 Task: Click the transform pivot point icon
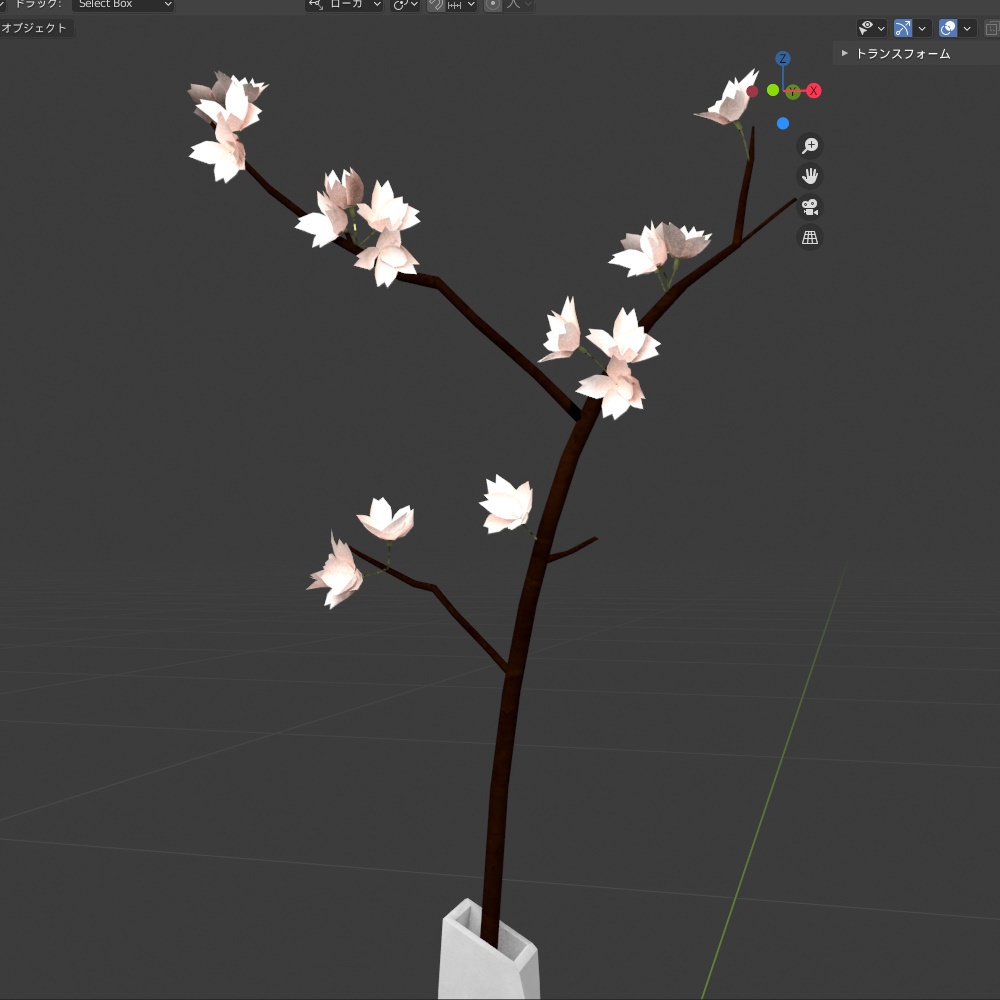[x=400, y=5]
